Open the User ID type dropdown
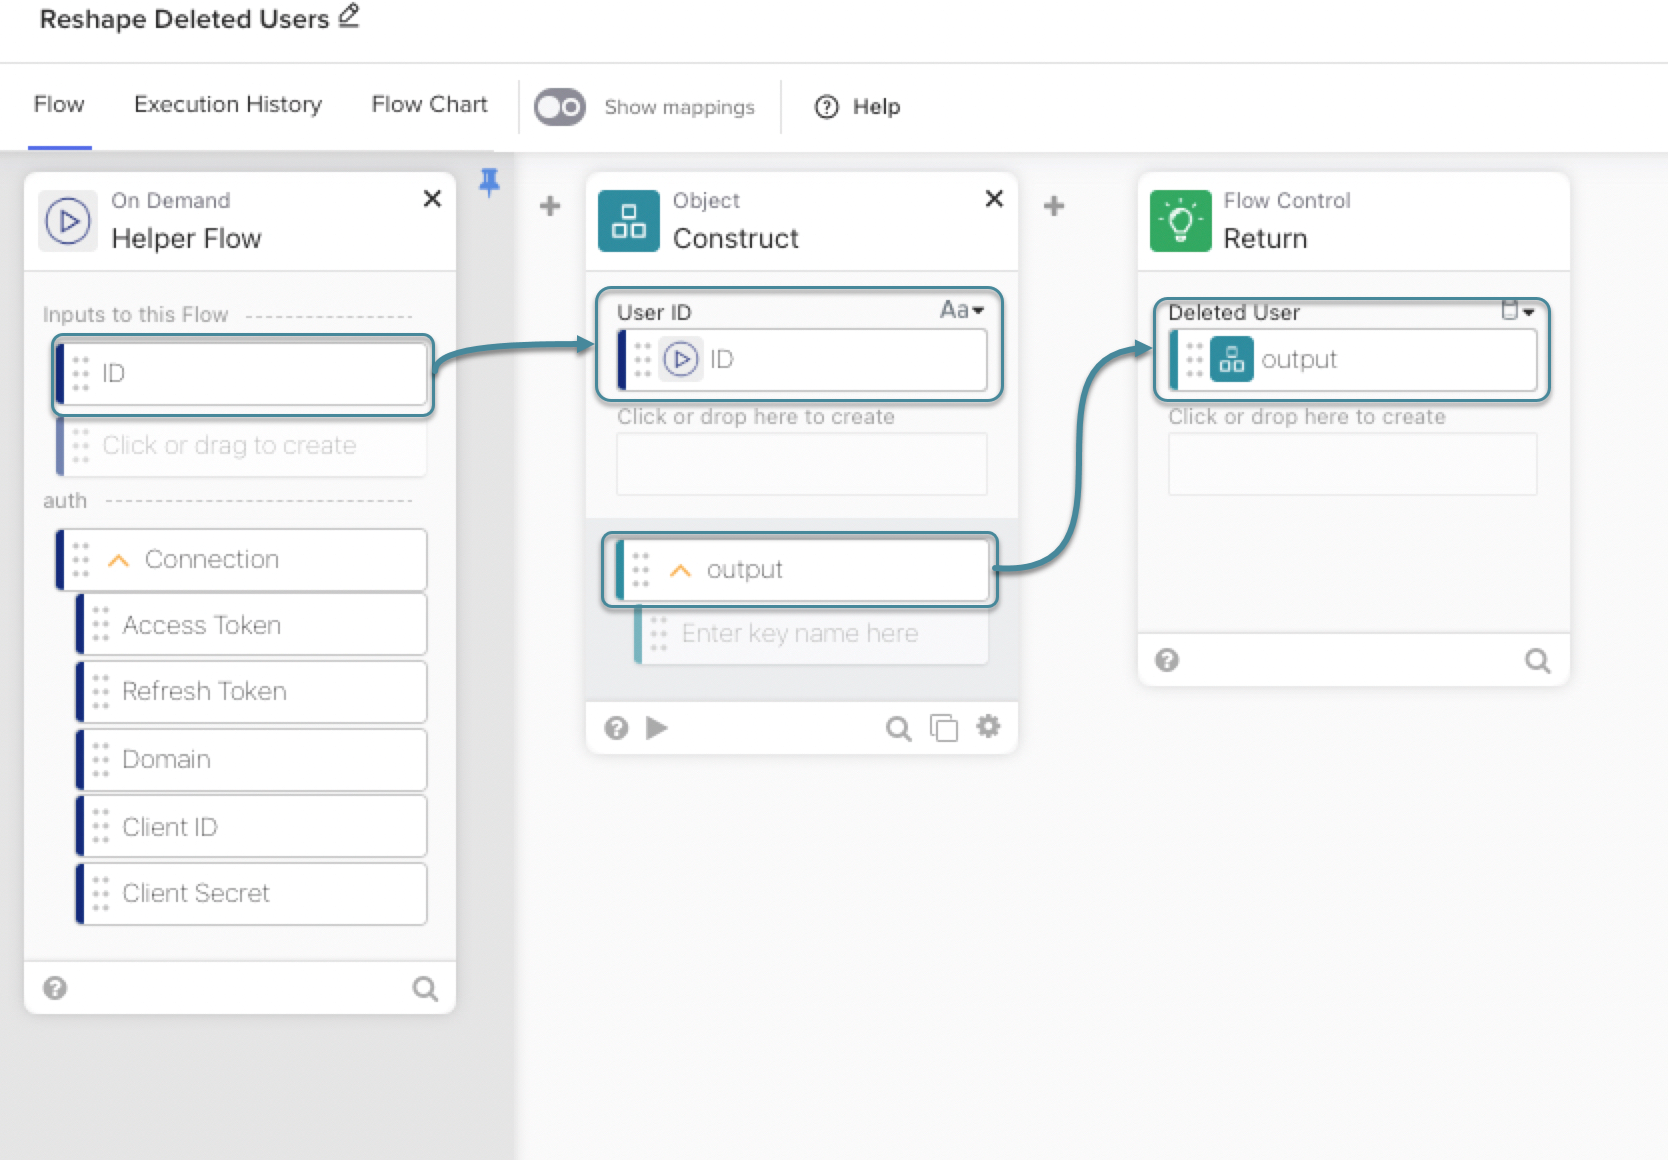Viewport: 1668px width, 1160px height. click(961, 311)
